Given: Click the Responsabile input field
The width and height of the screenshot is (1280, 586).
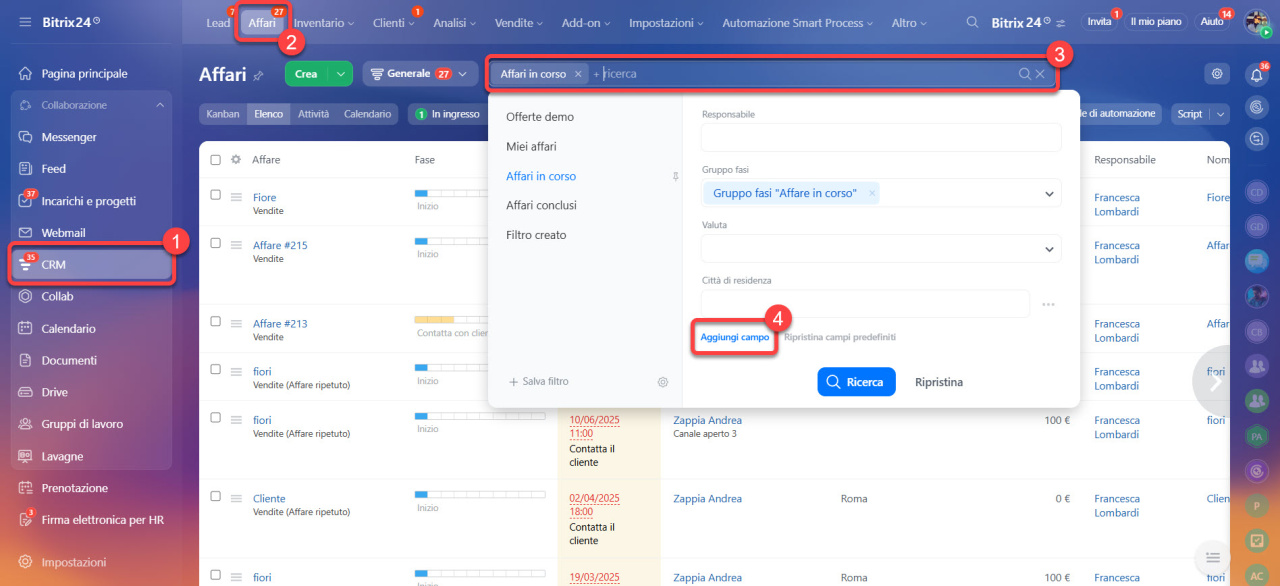Looking at the screenshot, I should tap(881, 138).
